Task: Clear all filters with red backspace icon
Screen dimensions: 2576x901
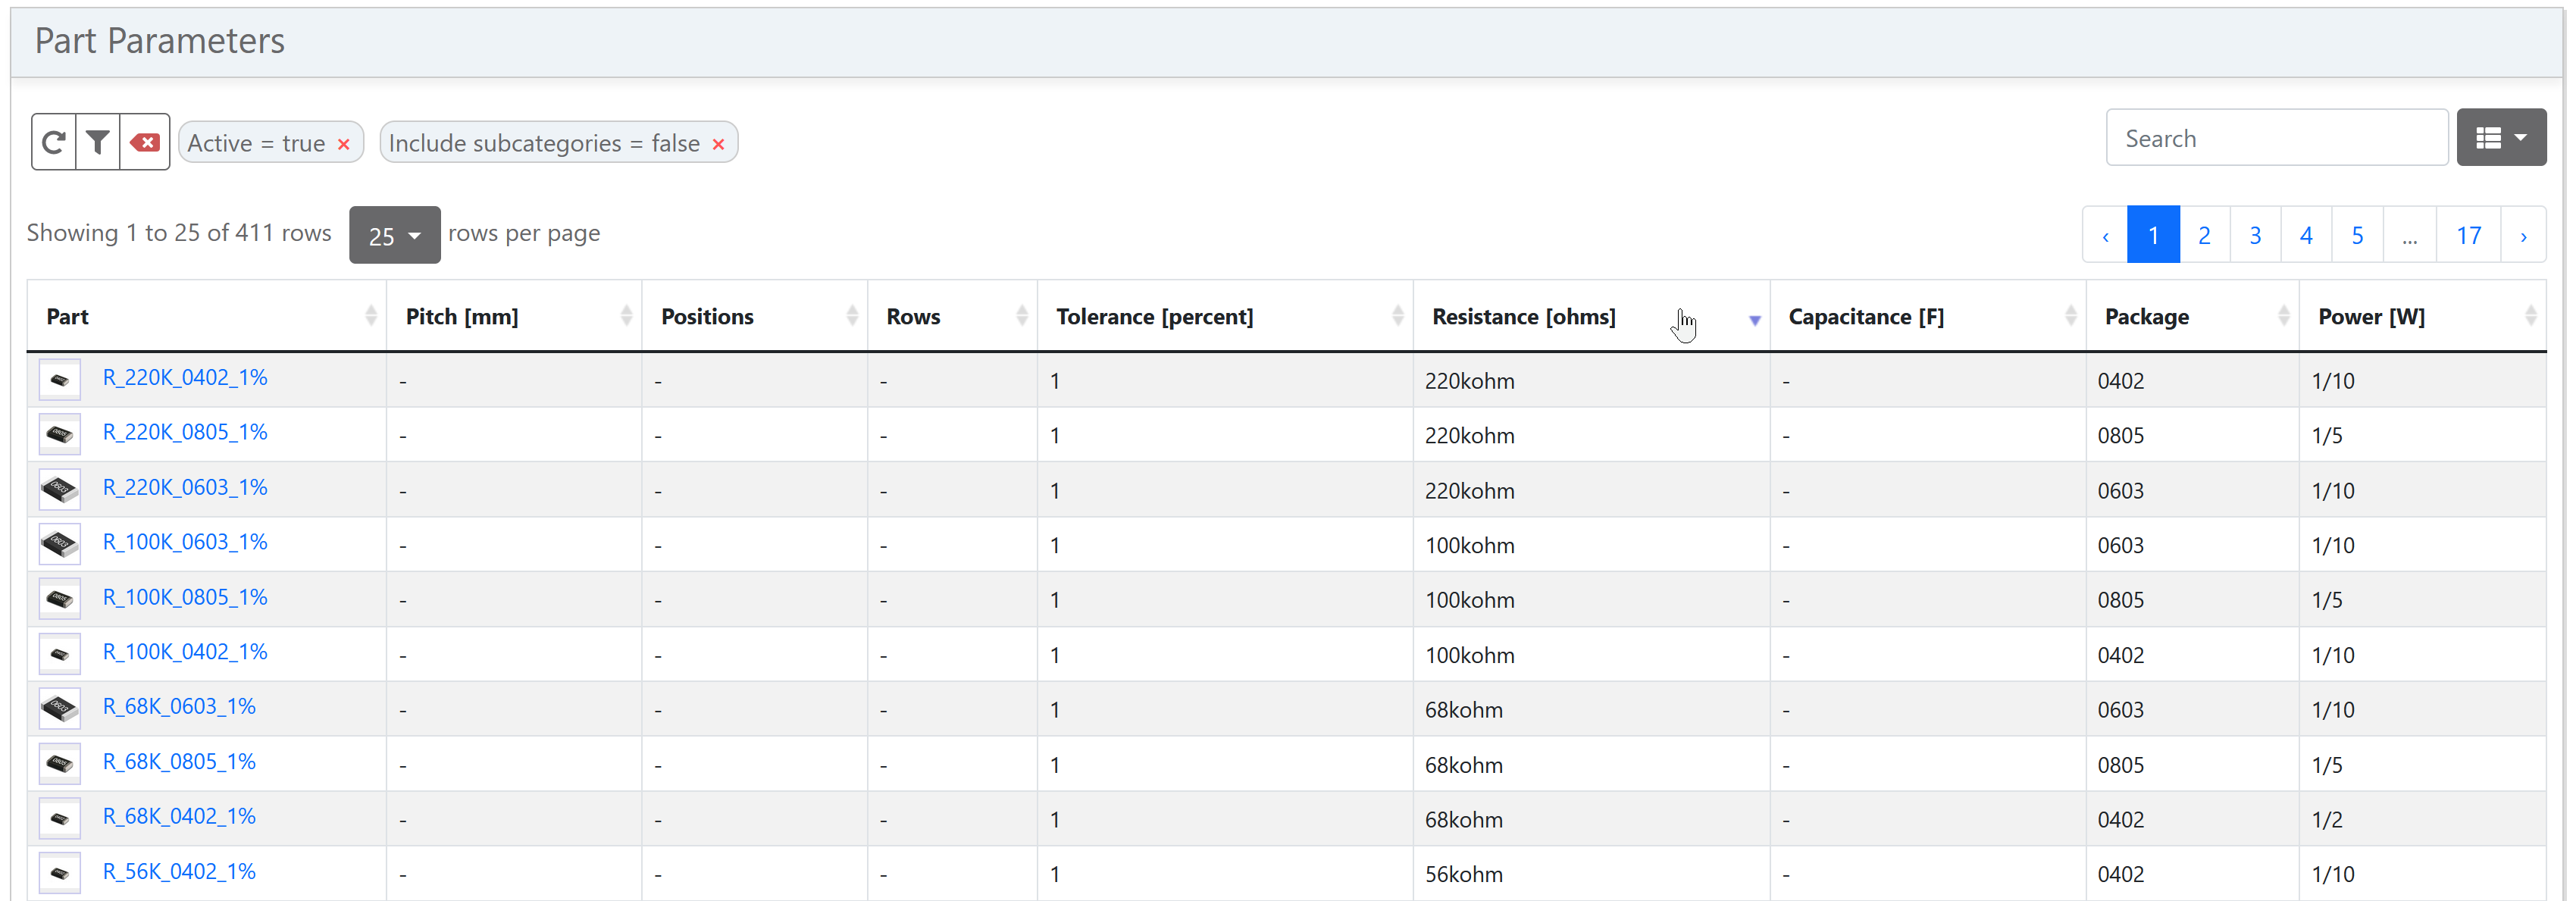Action: tap(145, 142)
